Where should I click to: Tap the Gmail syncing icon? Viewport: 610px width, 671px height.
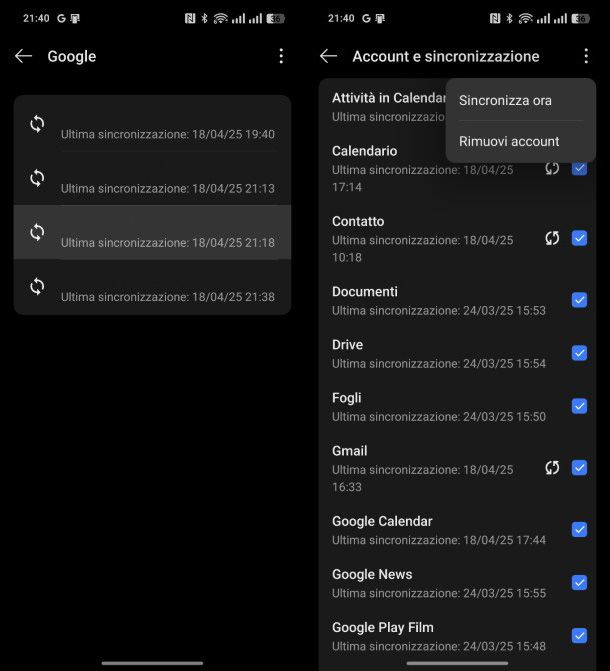pyautogui.click(x=552, y=468)
